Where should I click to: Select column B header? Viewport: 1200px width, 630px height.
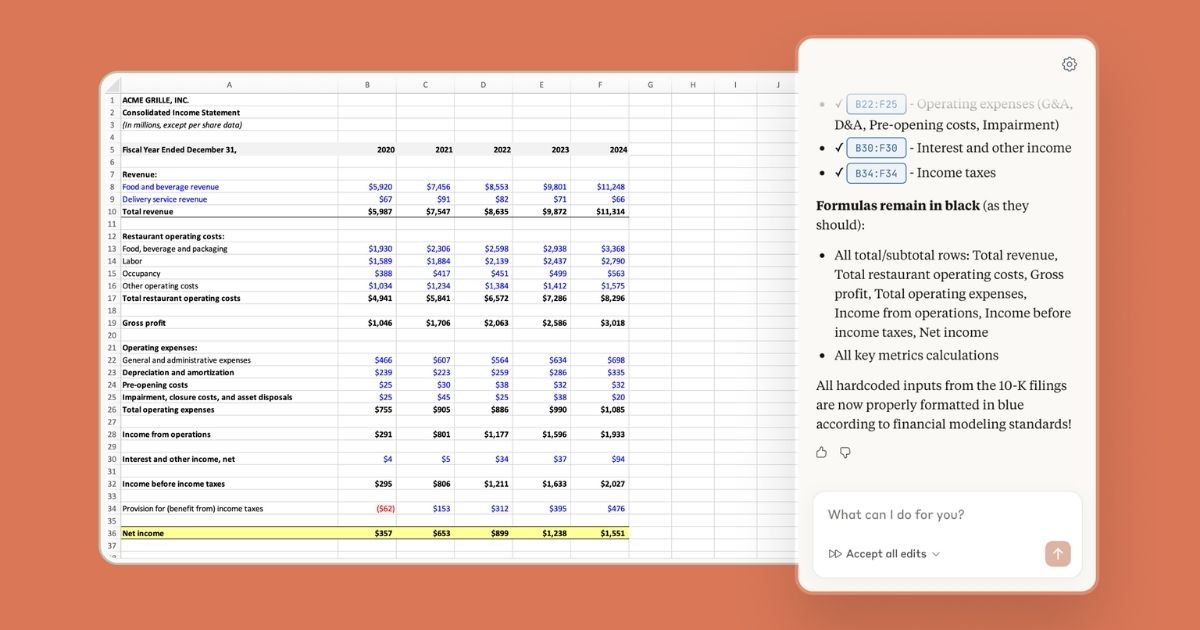tap(367, 85)
